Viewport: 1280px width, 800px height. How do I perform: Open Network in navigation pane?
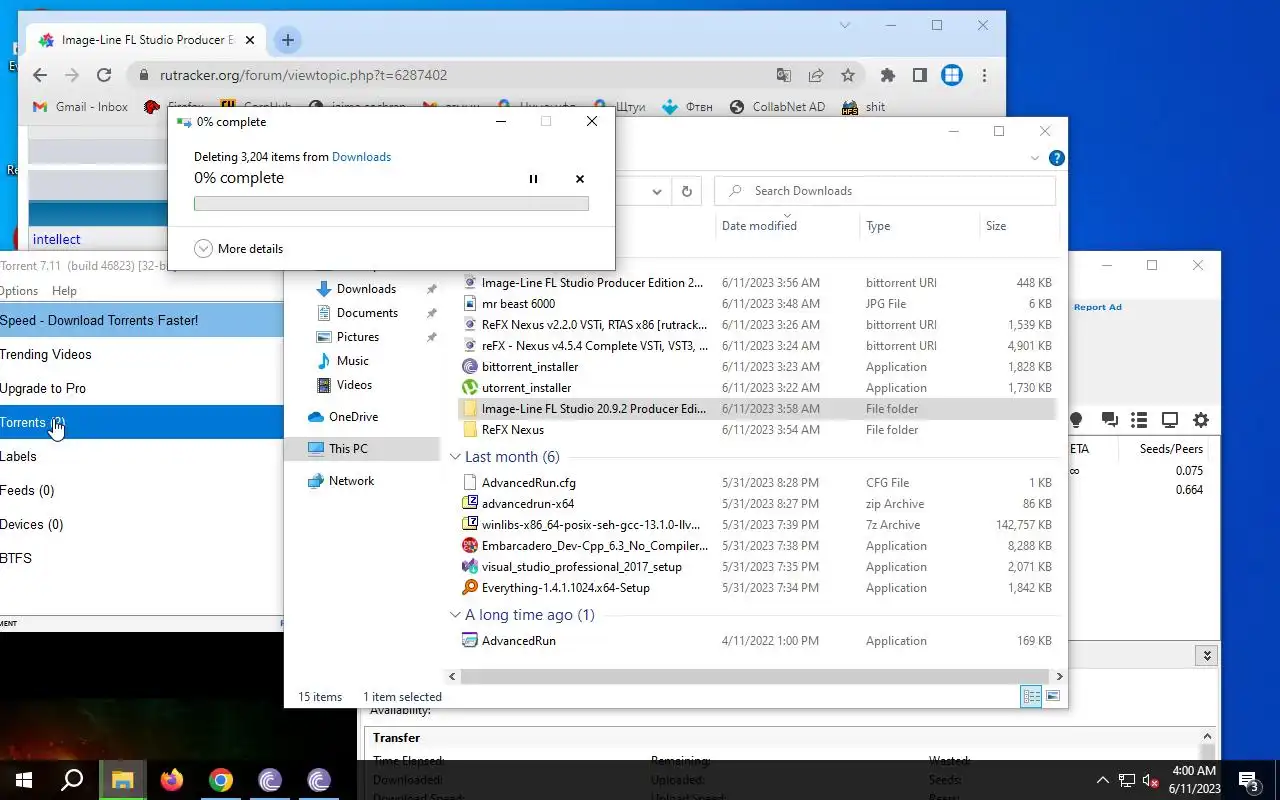pos(351,481)
